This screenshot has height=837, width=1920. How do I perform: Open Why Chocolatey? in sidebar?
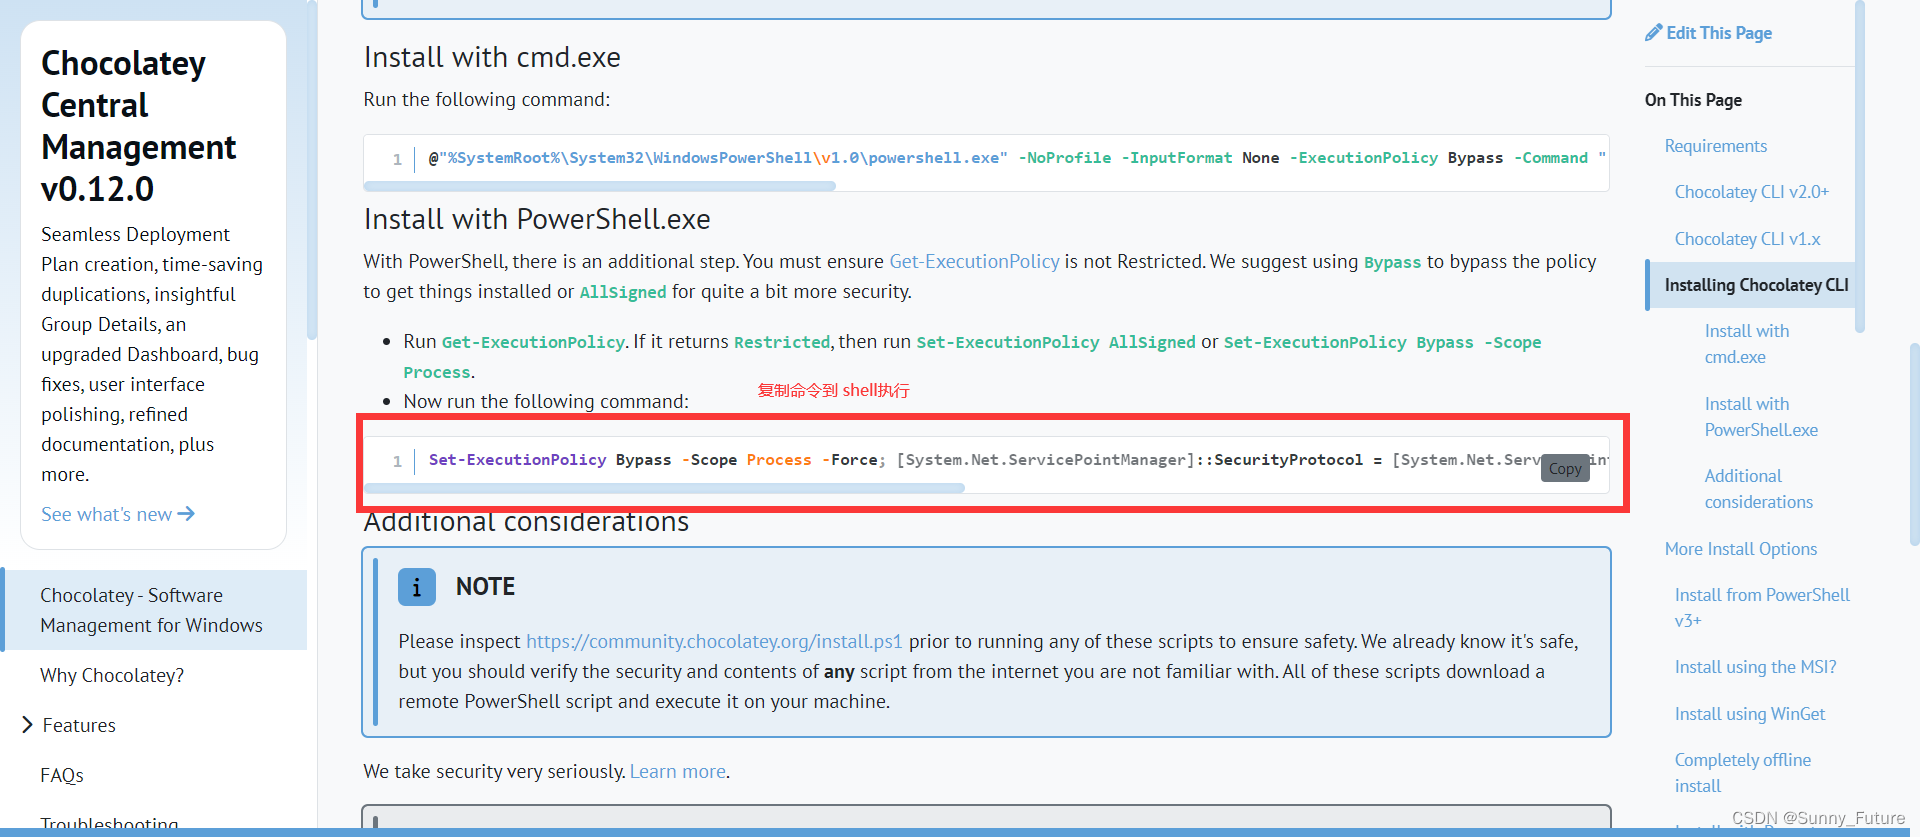[x=112, y=675]
